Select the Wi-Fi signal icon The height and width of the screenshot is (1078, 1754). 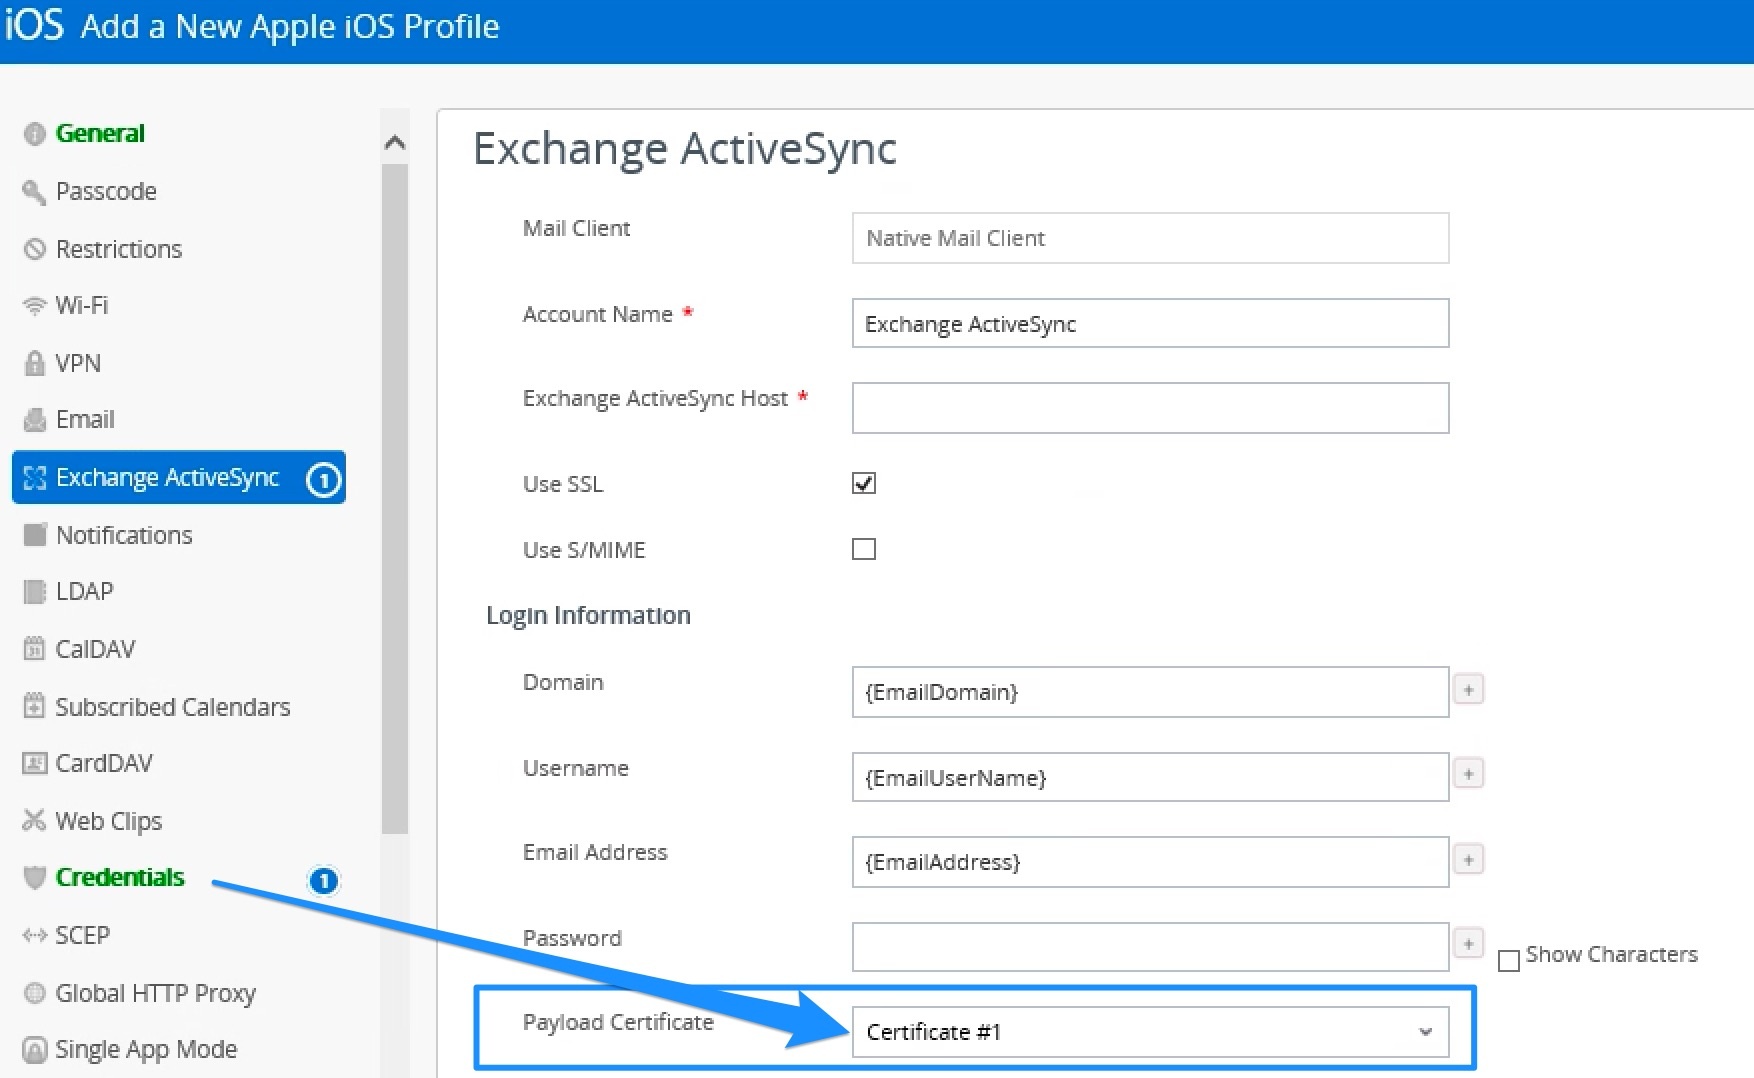[34, 306]
